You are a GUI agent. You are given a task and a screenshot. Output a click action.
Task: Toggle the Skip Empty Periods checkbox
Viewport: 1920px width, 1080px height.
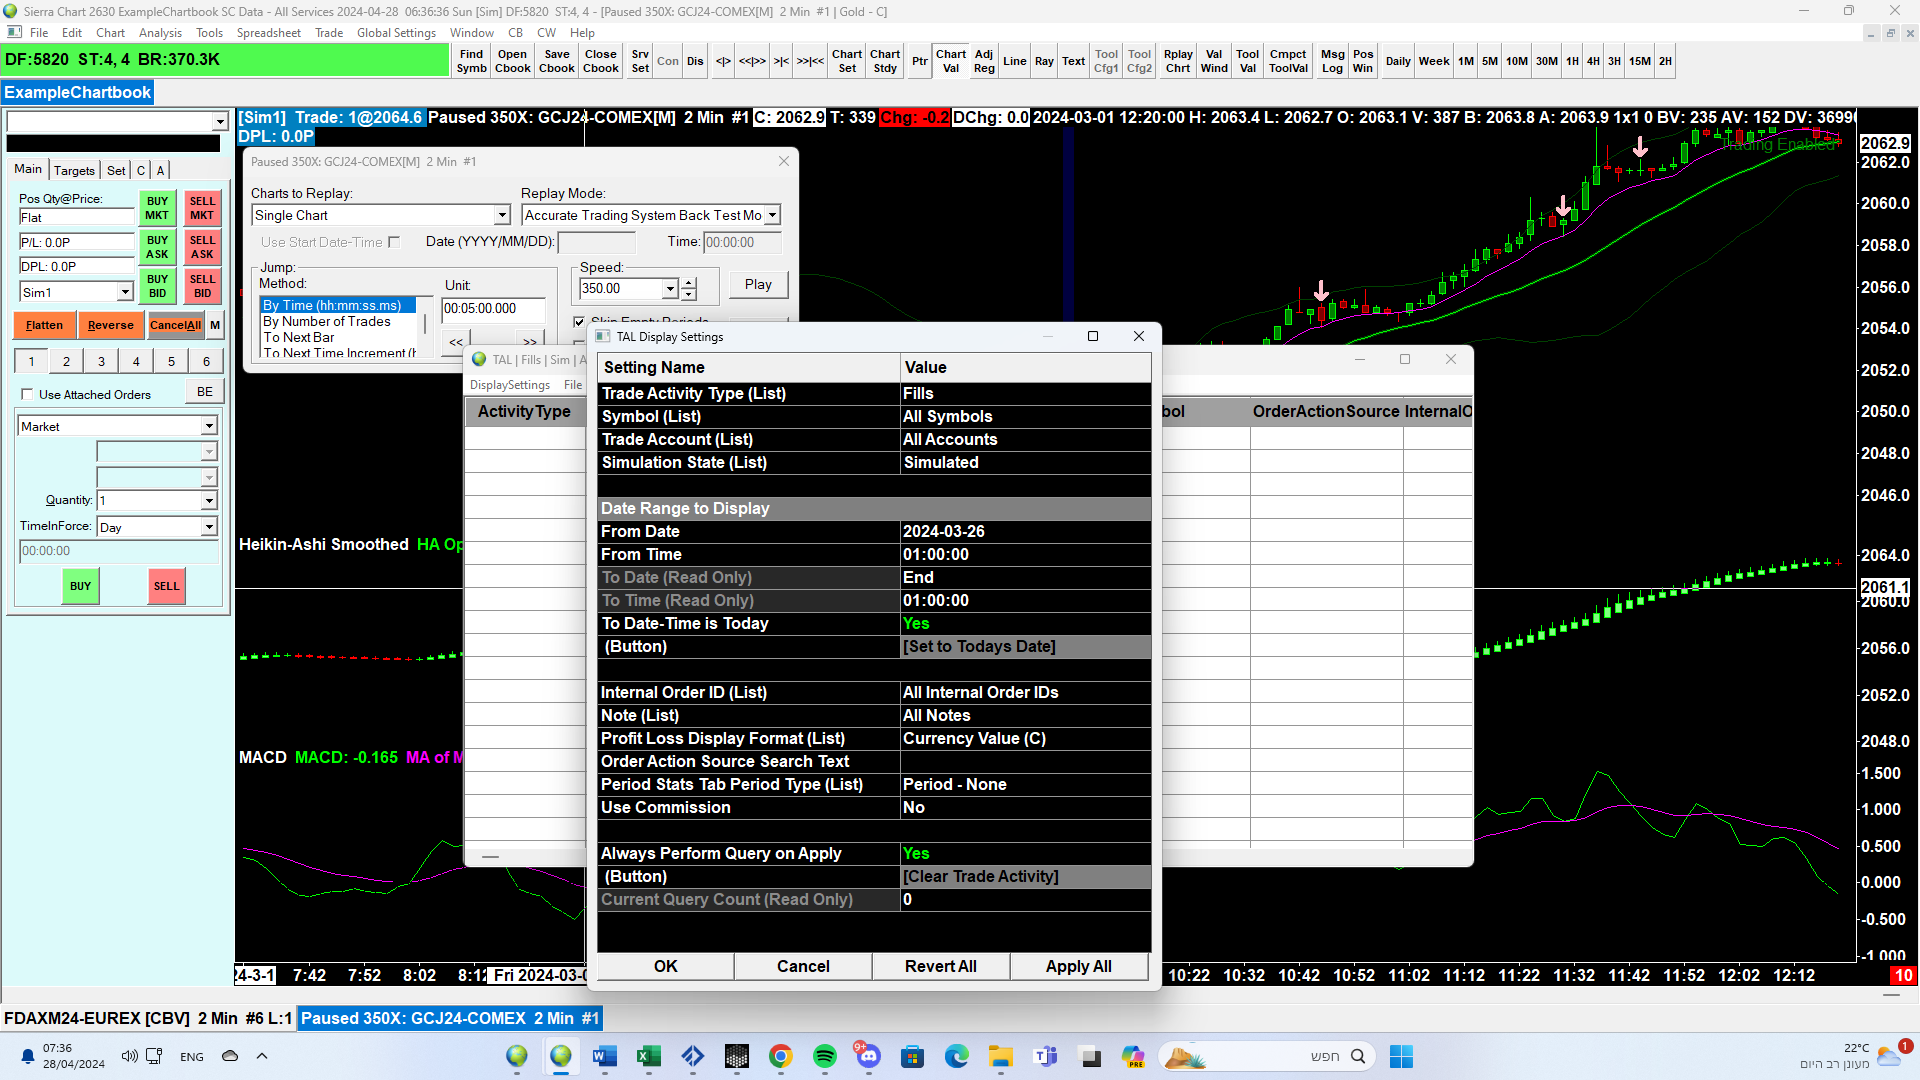click(578, 321)
